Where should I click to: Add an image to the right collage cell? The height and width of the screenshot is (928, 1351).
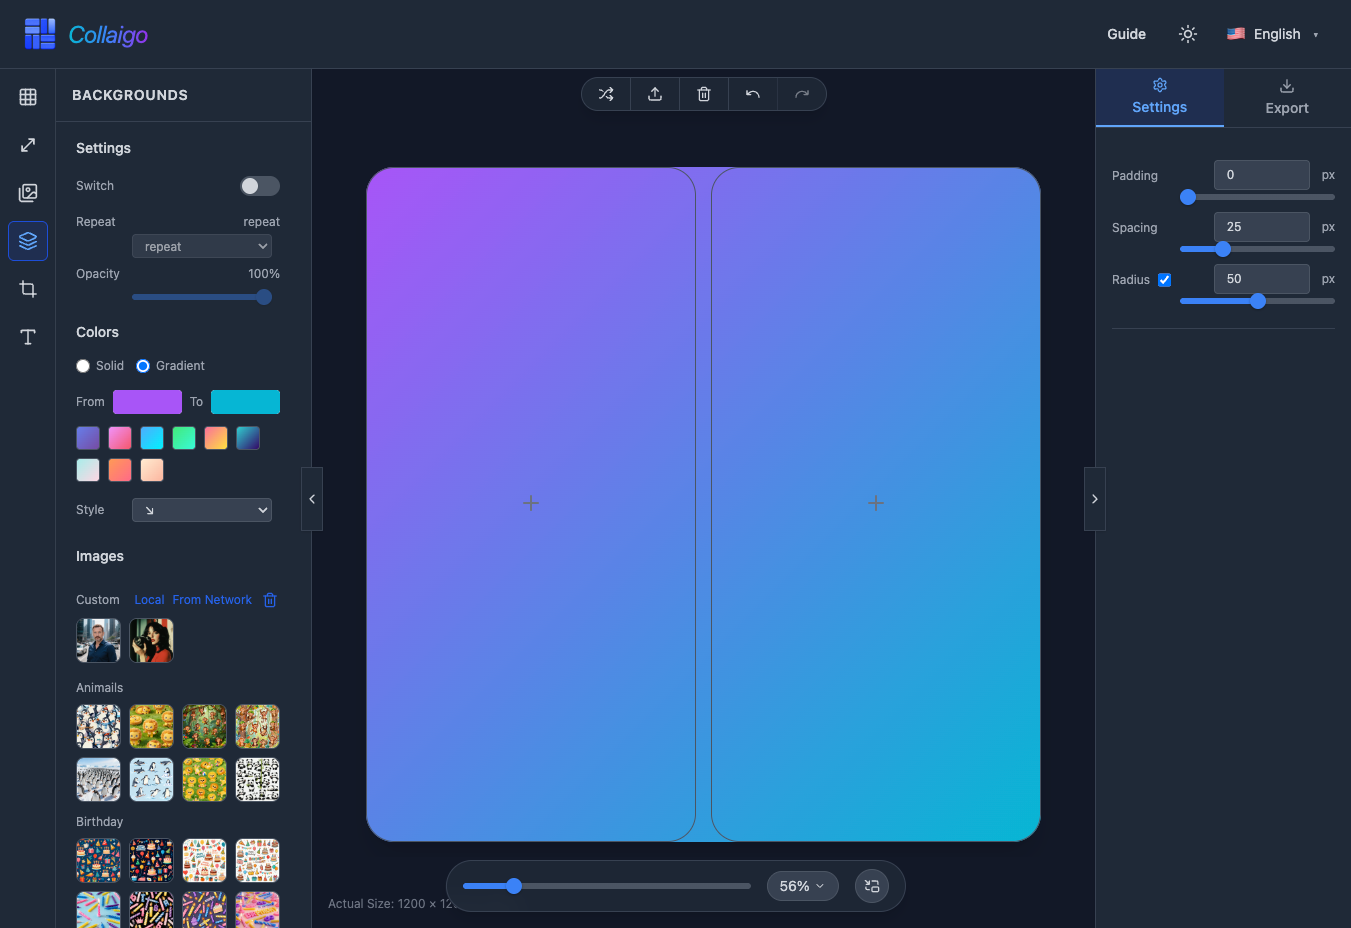point(876,503)
